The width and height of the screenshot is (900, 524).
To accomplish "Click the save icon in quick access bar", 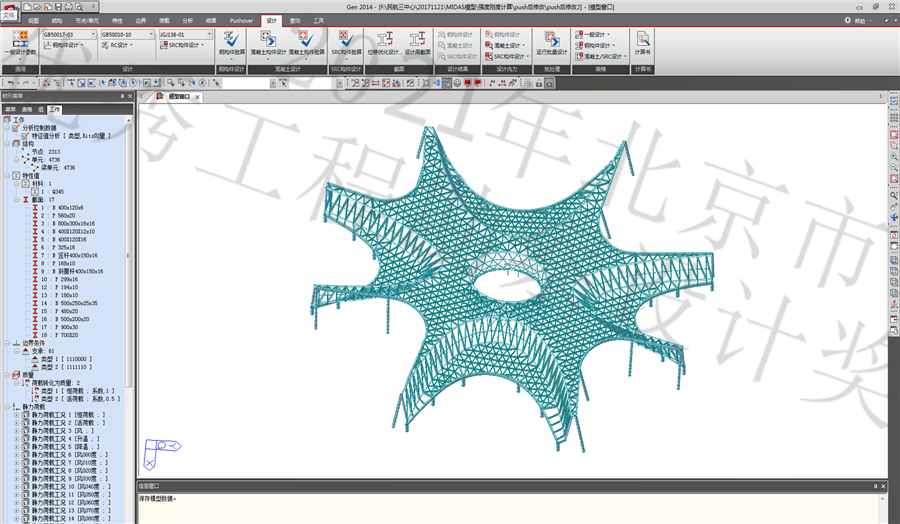I will [x=58, y=7].
